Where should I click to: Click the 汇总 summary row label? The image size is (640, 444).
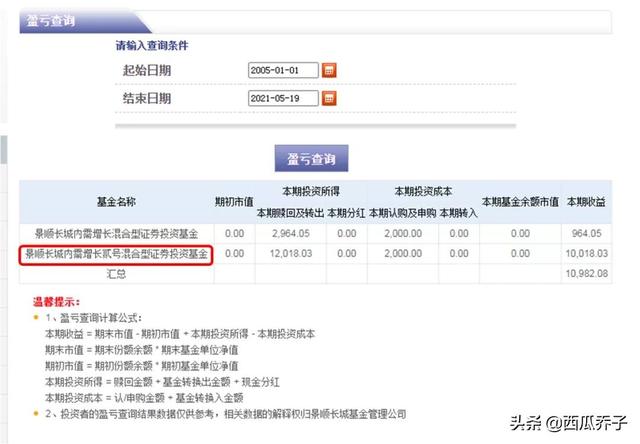116,274
